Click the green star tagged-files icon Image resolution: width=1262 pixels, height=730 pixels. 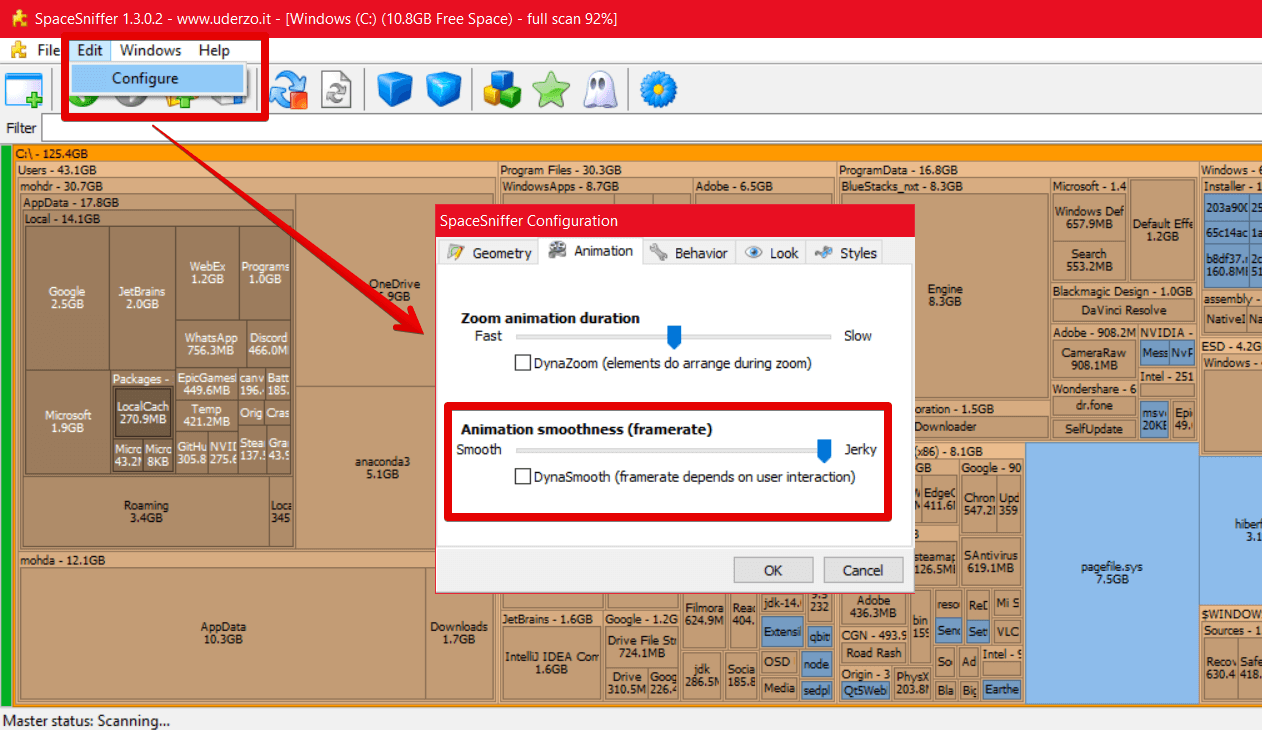point(551,90)
